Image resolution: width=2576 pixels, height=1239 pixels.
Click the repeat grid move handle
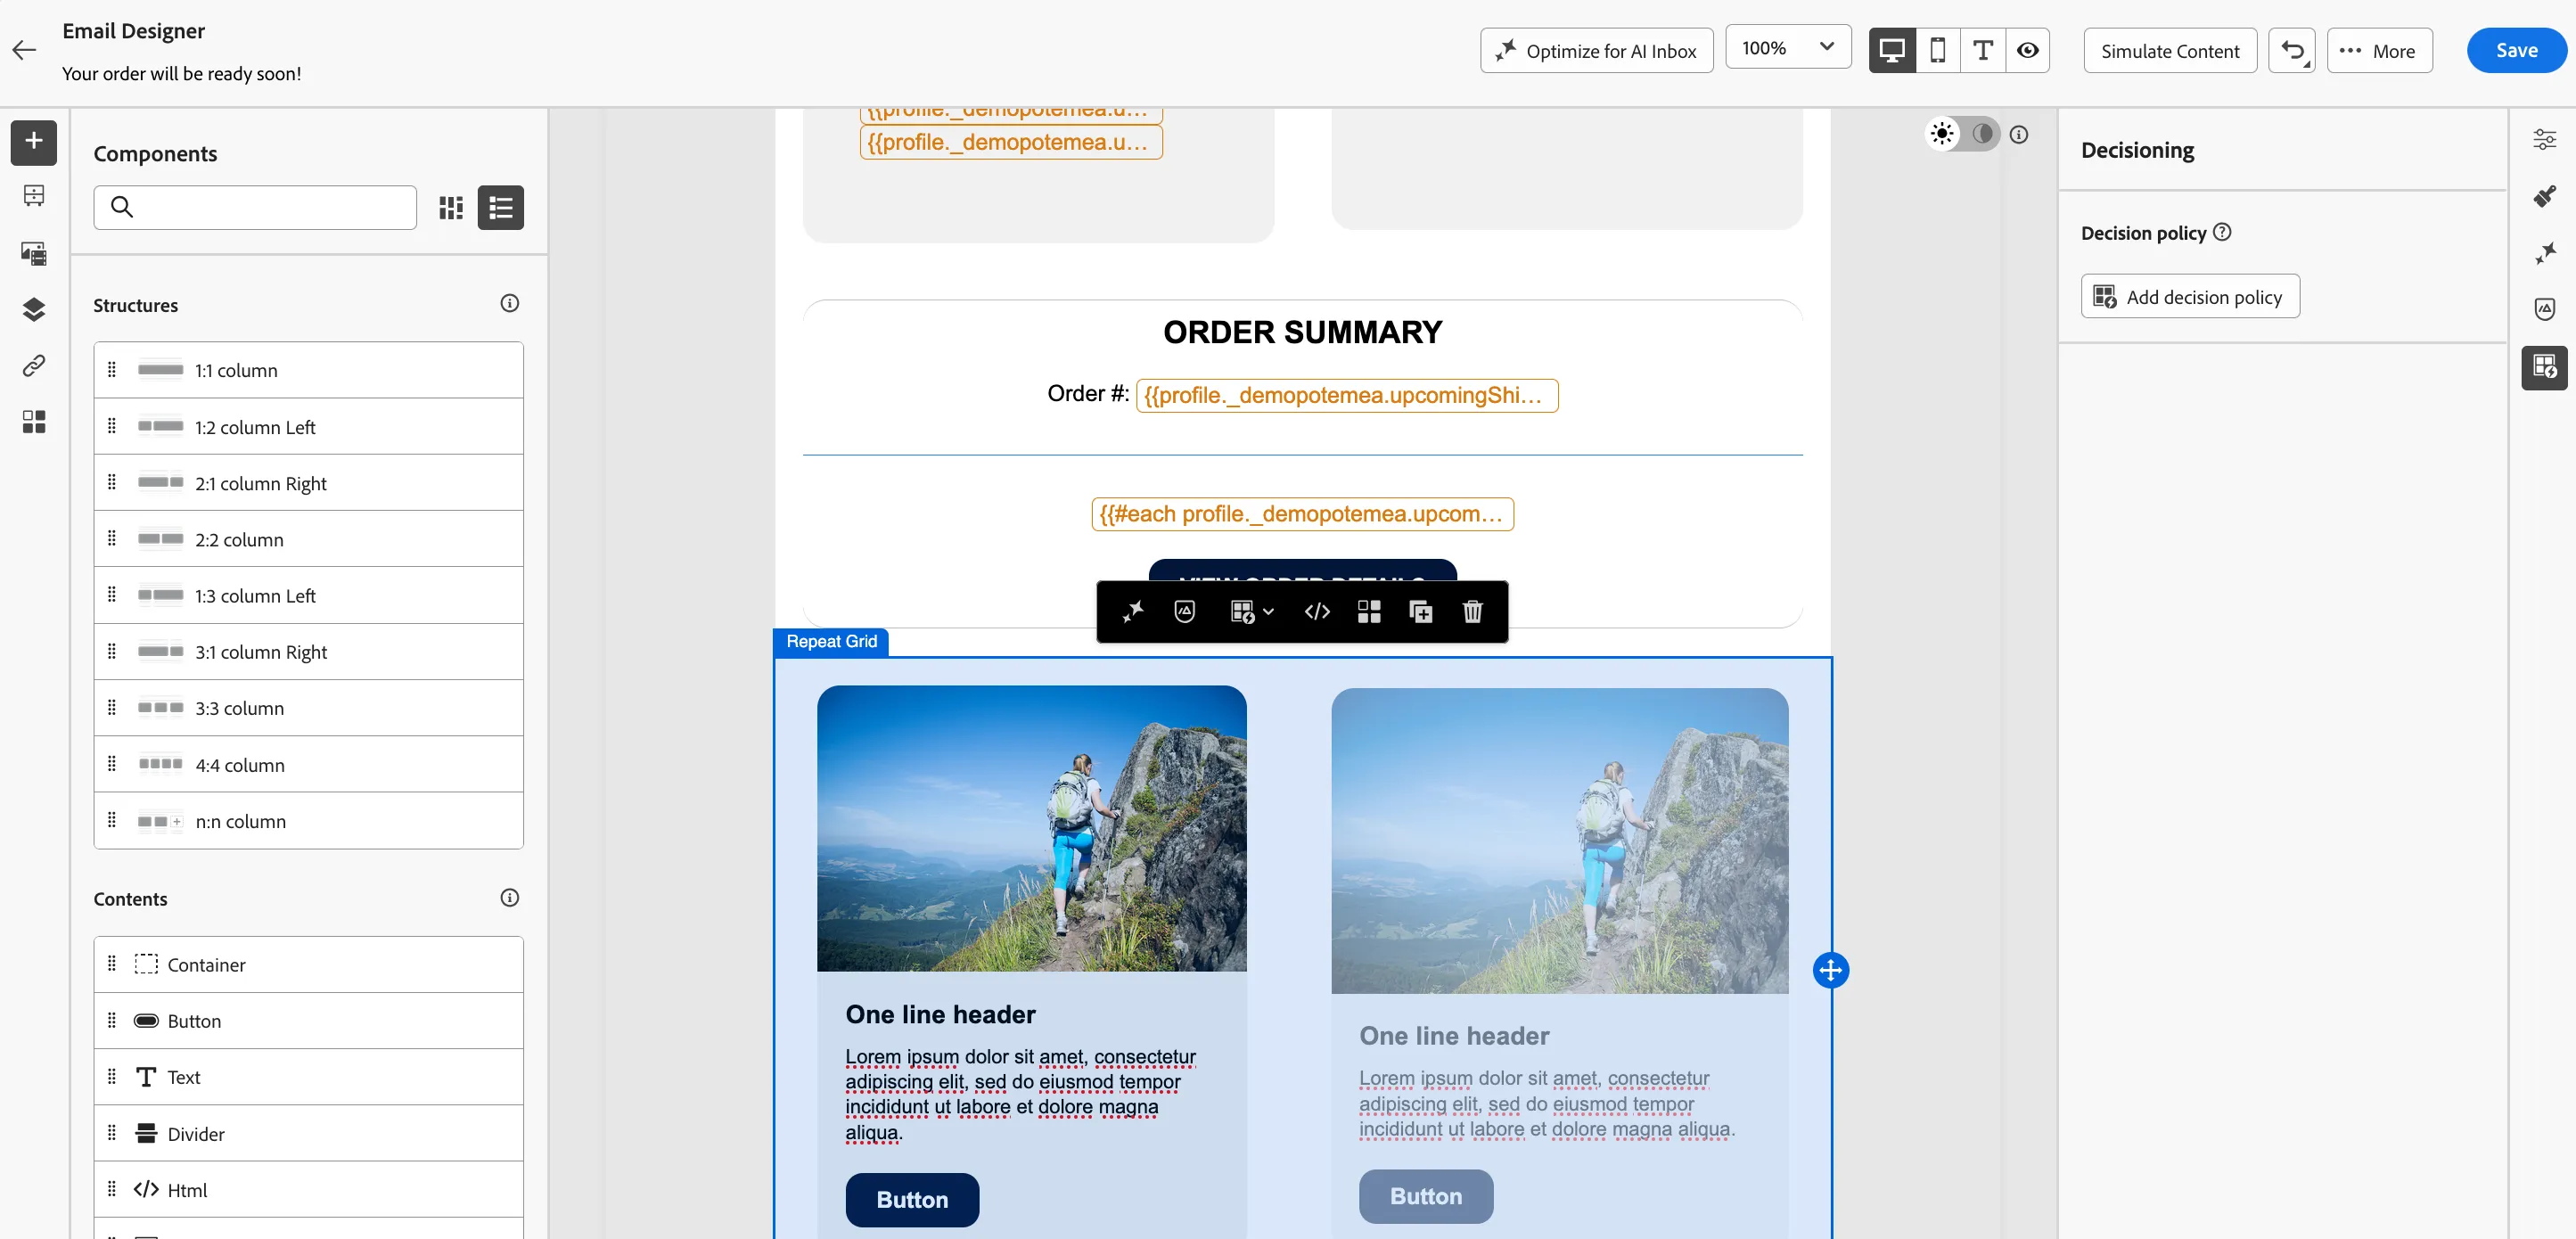pos(1830,969)
